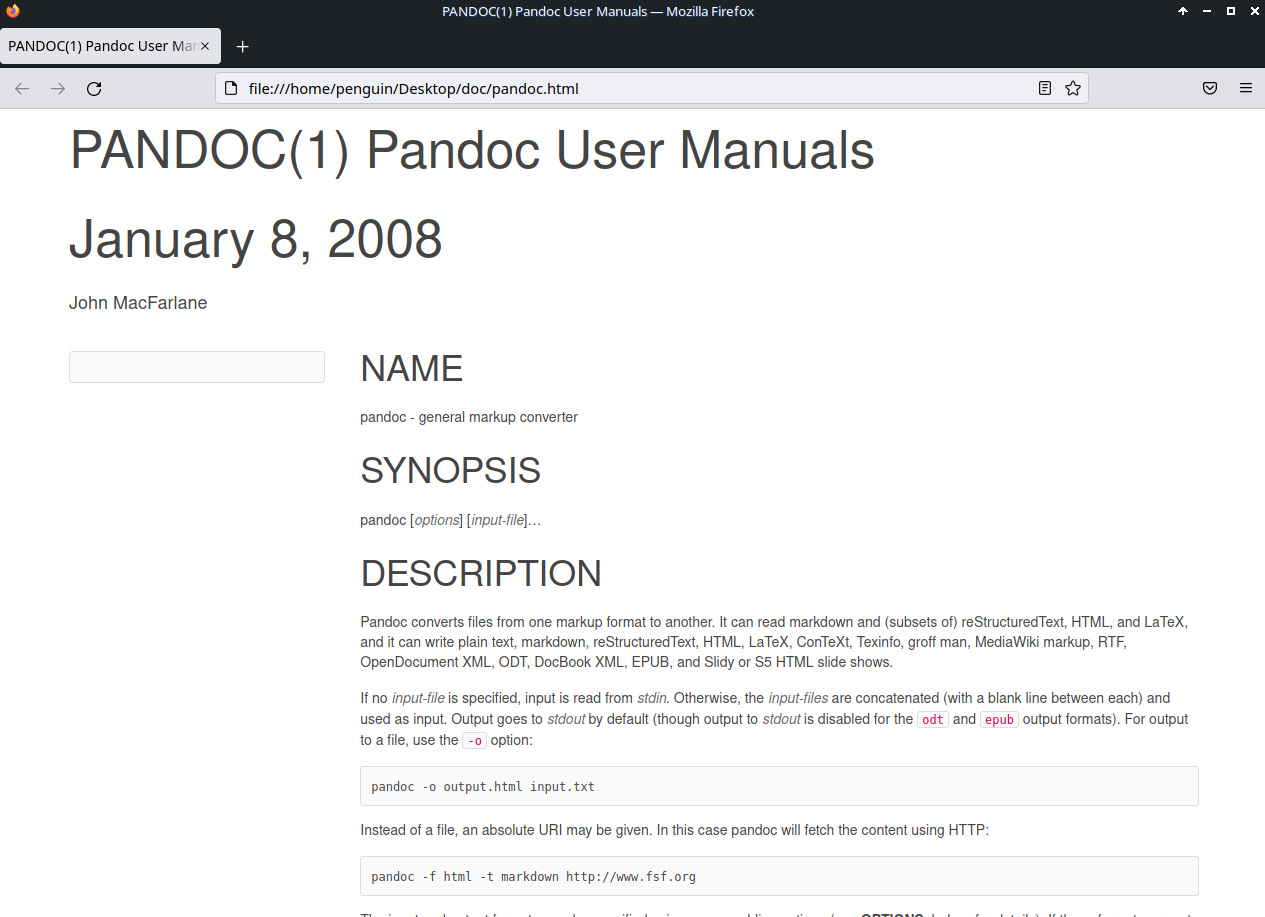Select the PANDOC(1) User Manuals tab

[x=100, y=45]
